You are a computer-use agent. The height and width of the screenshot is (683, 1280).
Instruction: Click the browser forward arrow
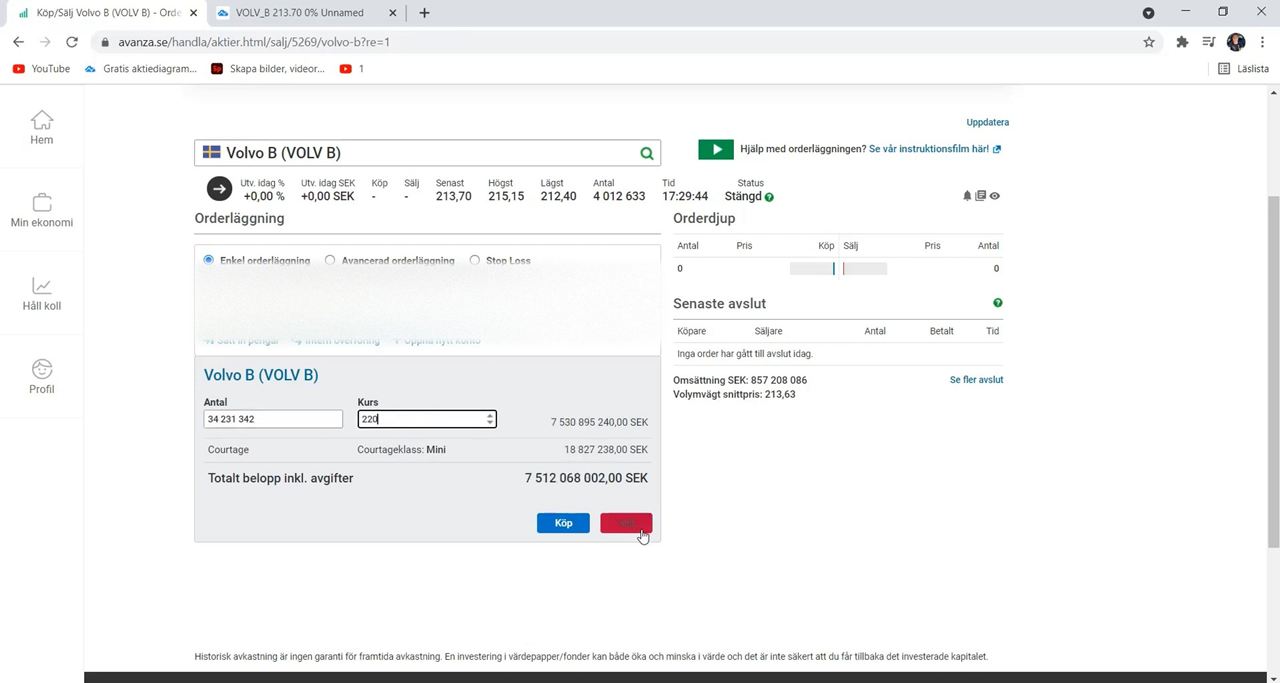coord(45,42)
